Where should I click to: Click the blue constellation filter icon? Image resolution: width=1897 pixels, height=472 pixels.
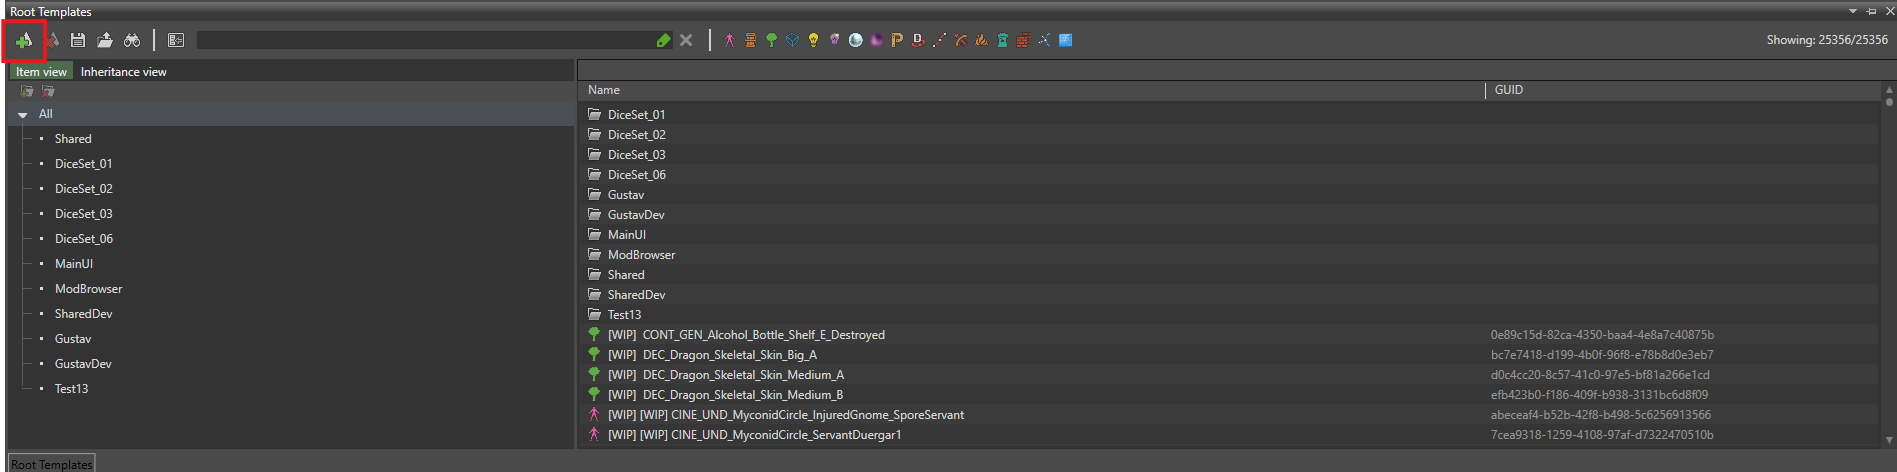(1044, 40)
